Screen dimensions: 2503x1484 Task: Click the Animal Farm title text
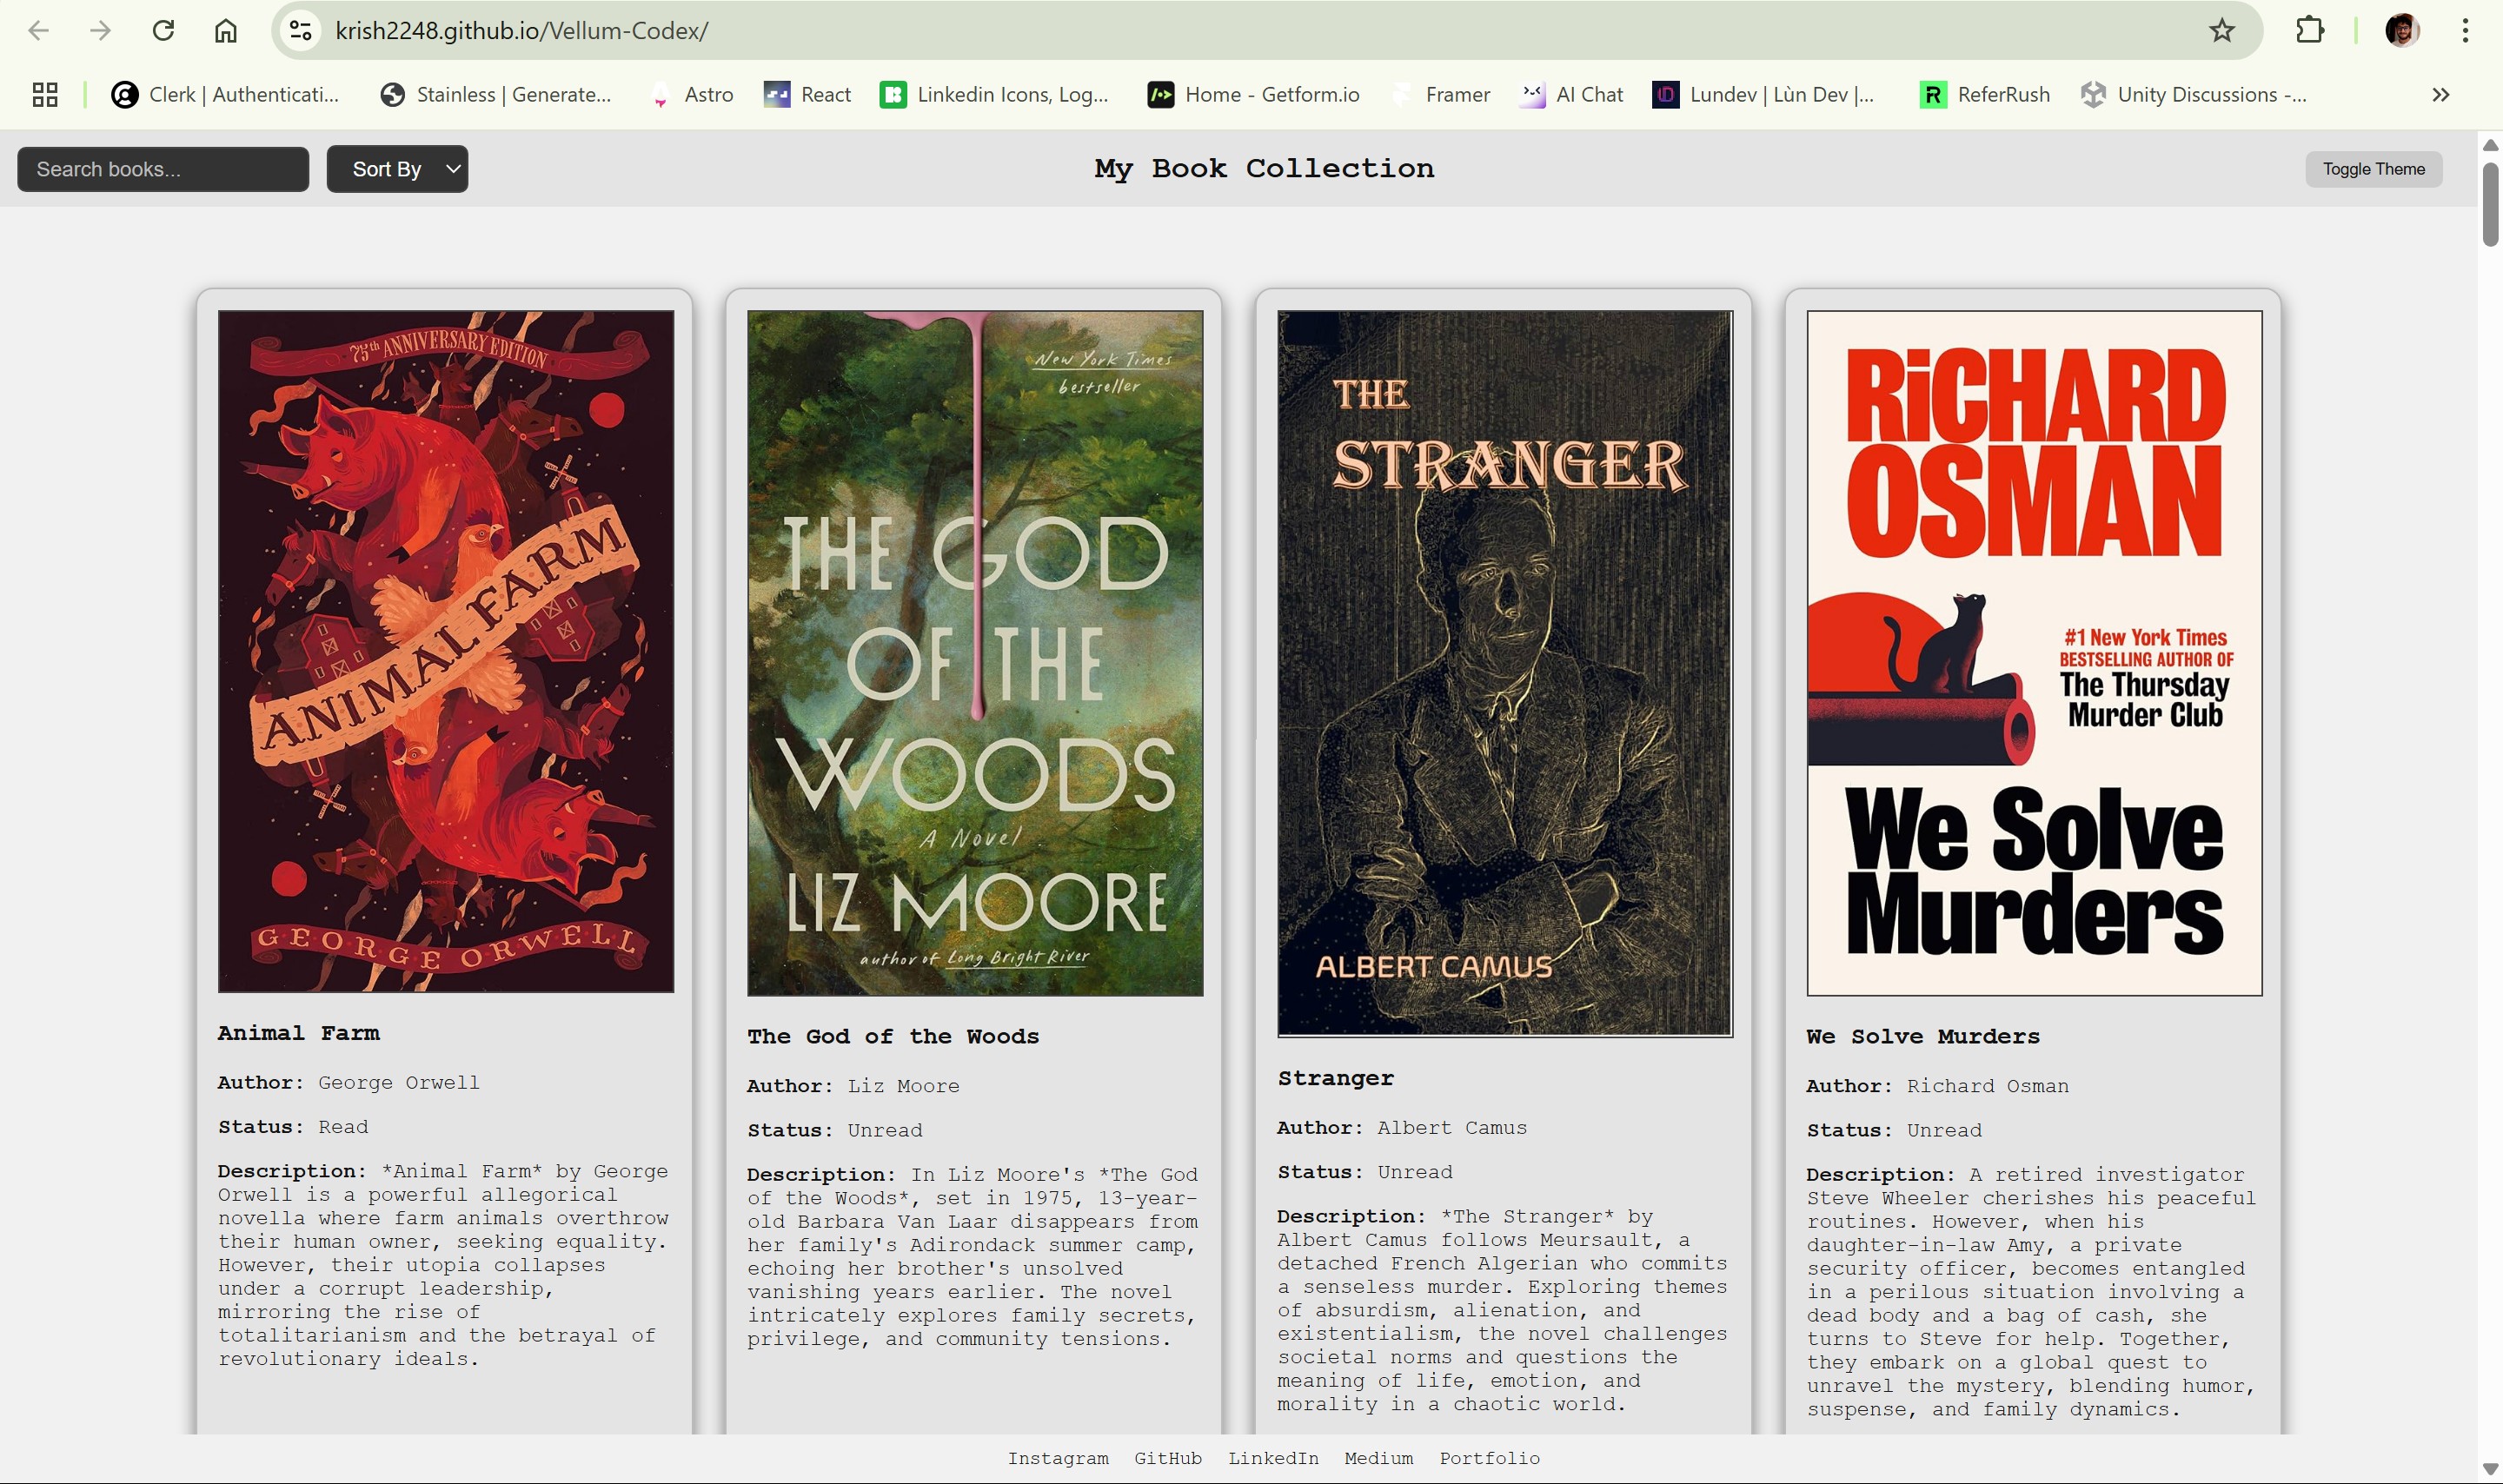(x=299, y=1033)
